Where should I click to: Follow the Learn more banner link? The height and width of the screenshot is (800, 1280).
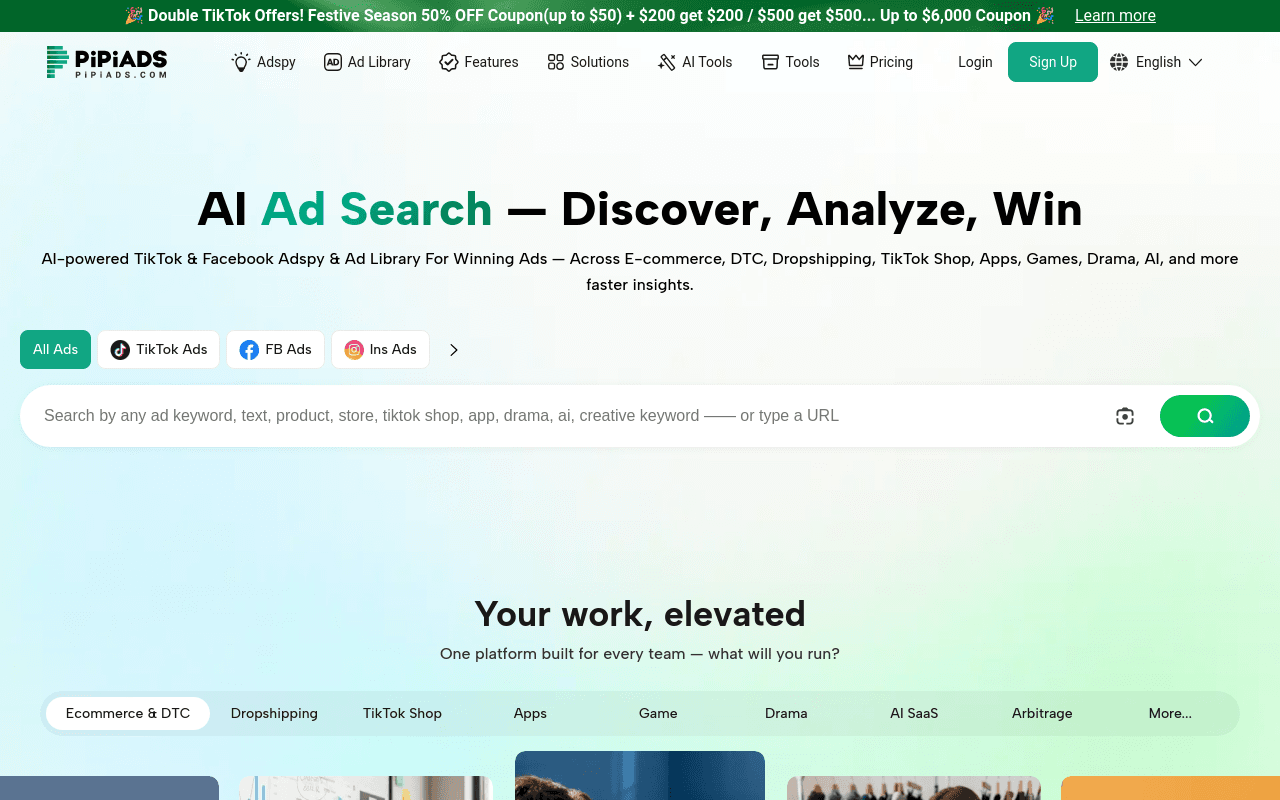(x=1115, y=16)
